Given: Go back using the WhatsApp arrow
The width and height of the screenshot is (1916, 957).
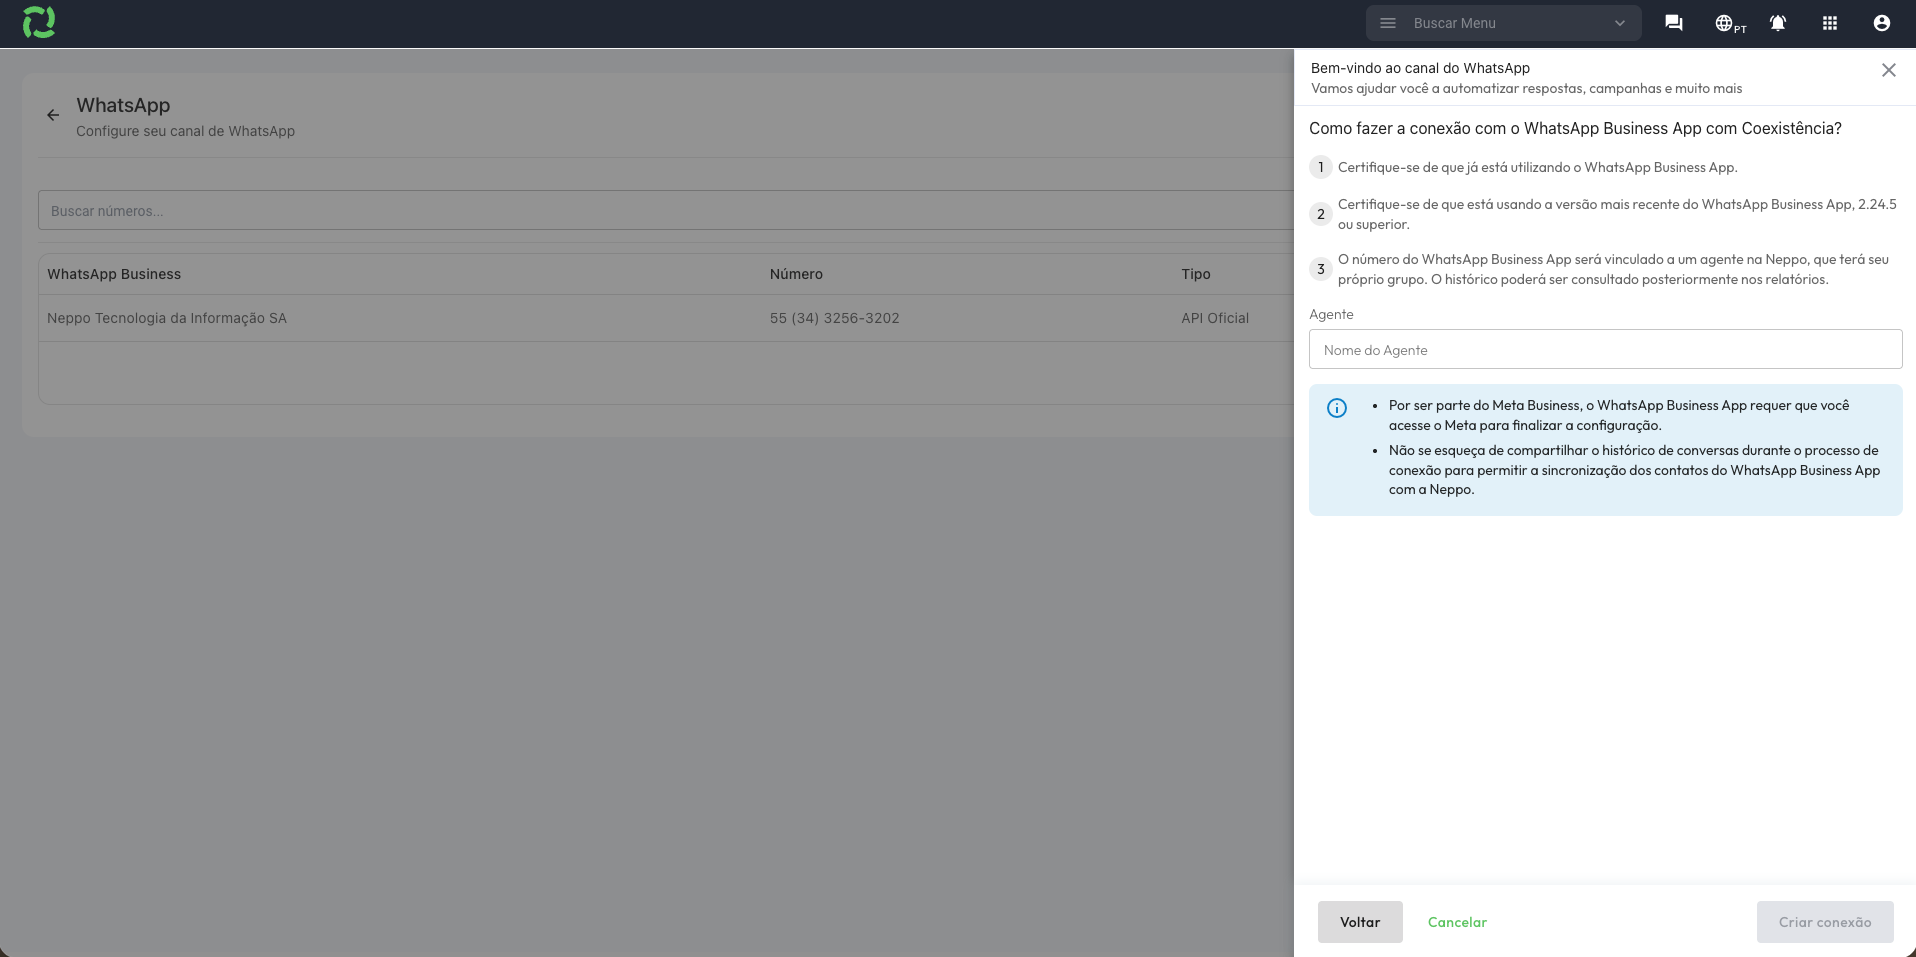Looking at the screenshot, I should 53,115.
